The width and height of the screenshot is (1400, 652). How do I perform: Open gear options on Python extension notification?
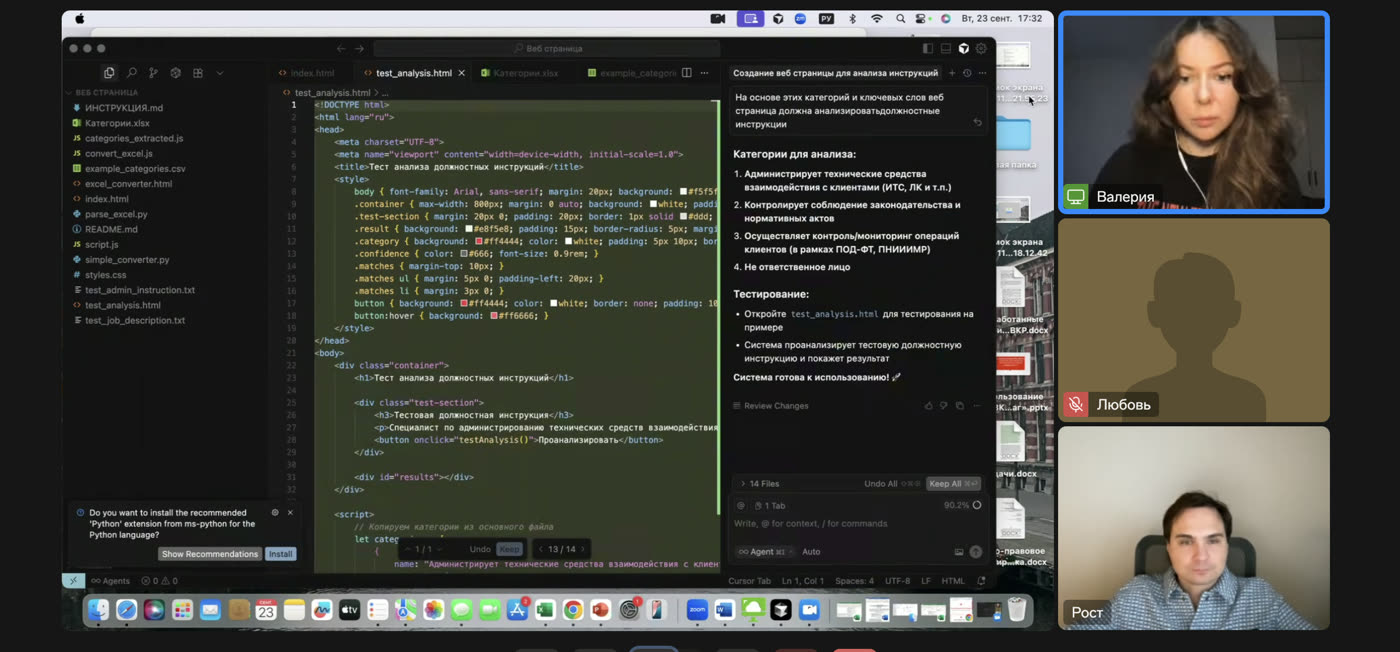(x=275, y=513)
